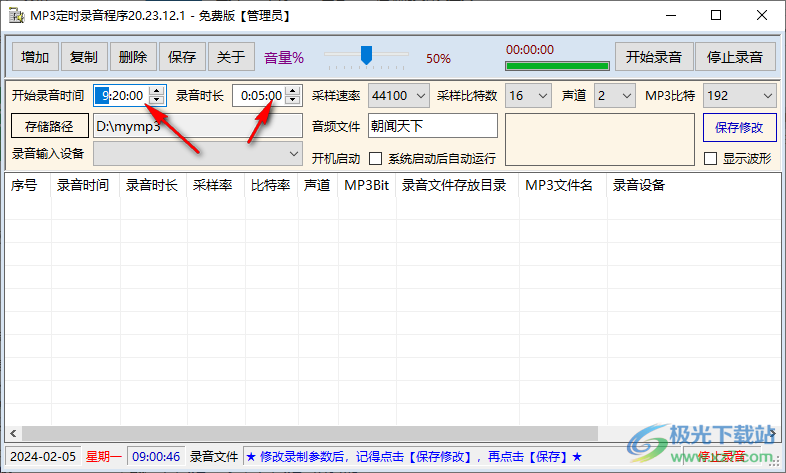Click the MP3文件名 column header
The width and height of the screenshot is (786, 473).
coord(563,185)
